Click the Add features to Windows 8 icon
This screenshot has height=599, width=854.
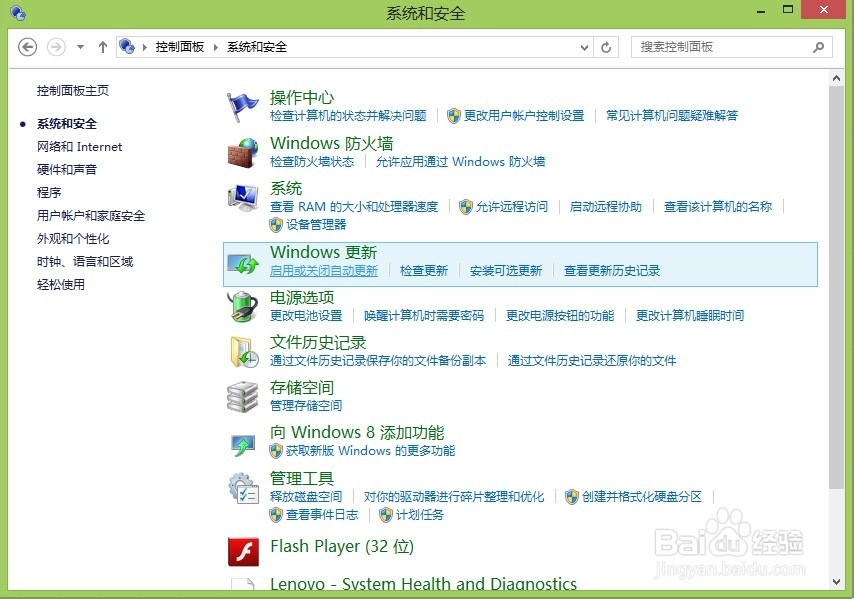coord(242,445)
